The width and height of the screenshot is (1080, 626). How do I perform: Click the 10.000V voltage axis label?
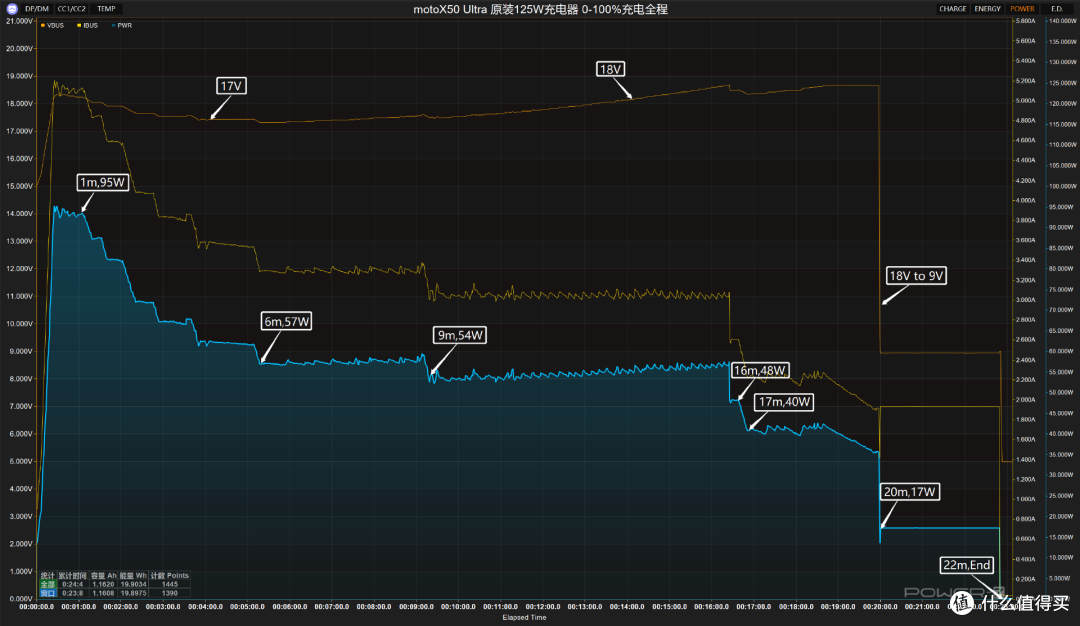pos(19,324)
